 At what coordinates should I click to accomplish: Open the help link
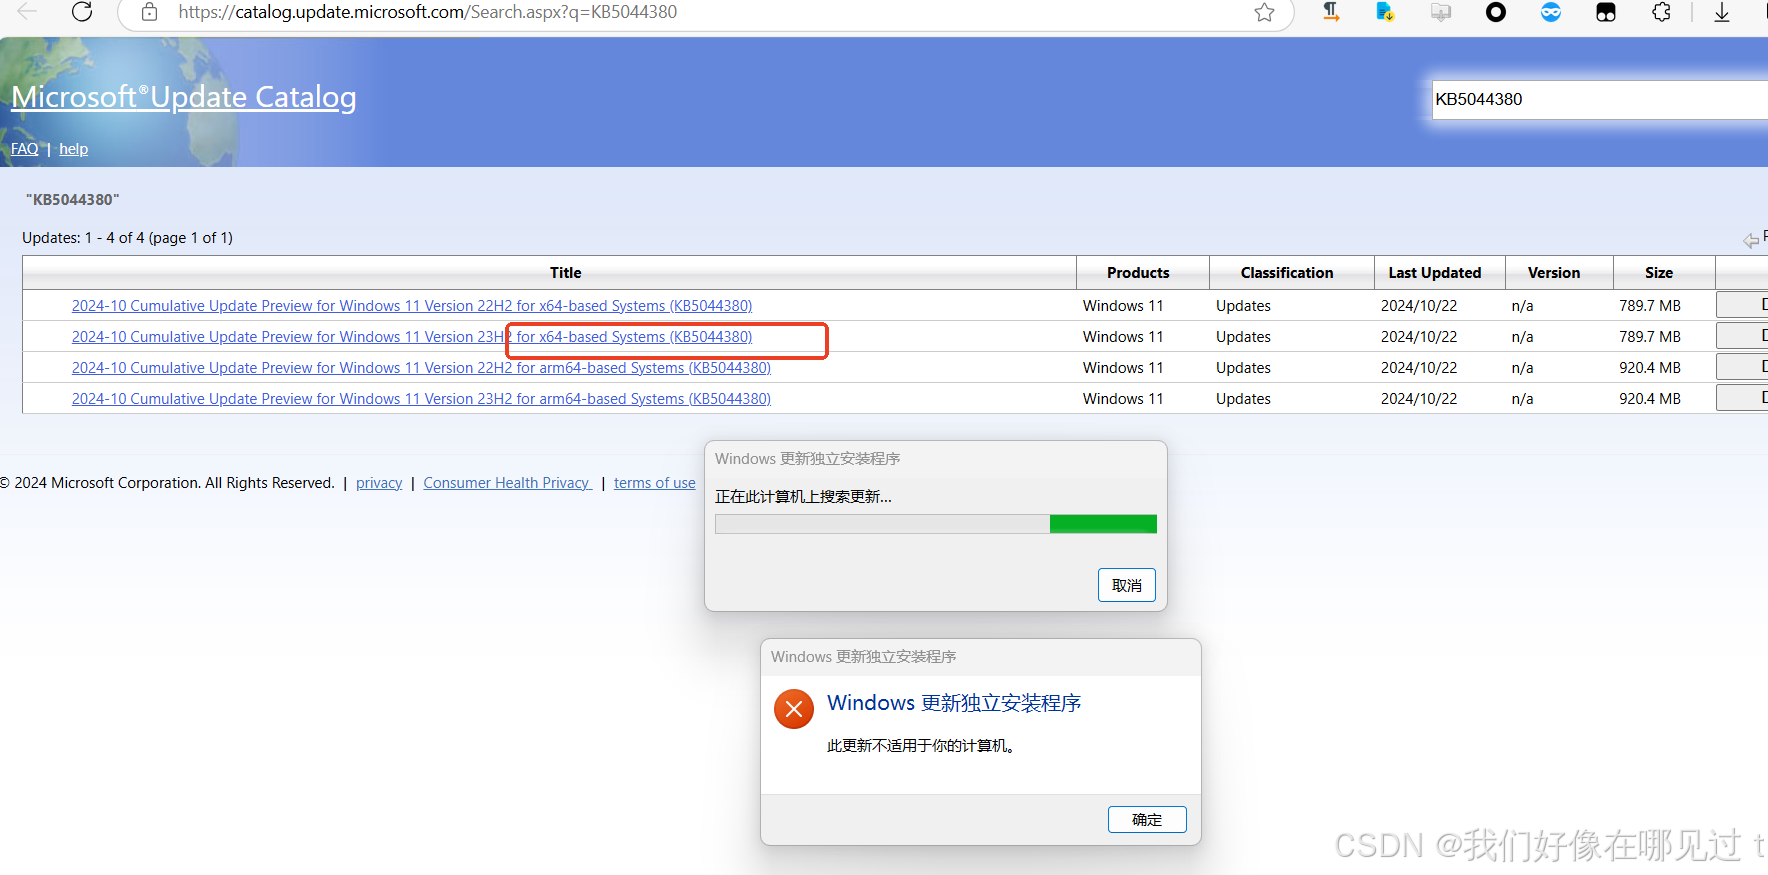click(73, 149)
